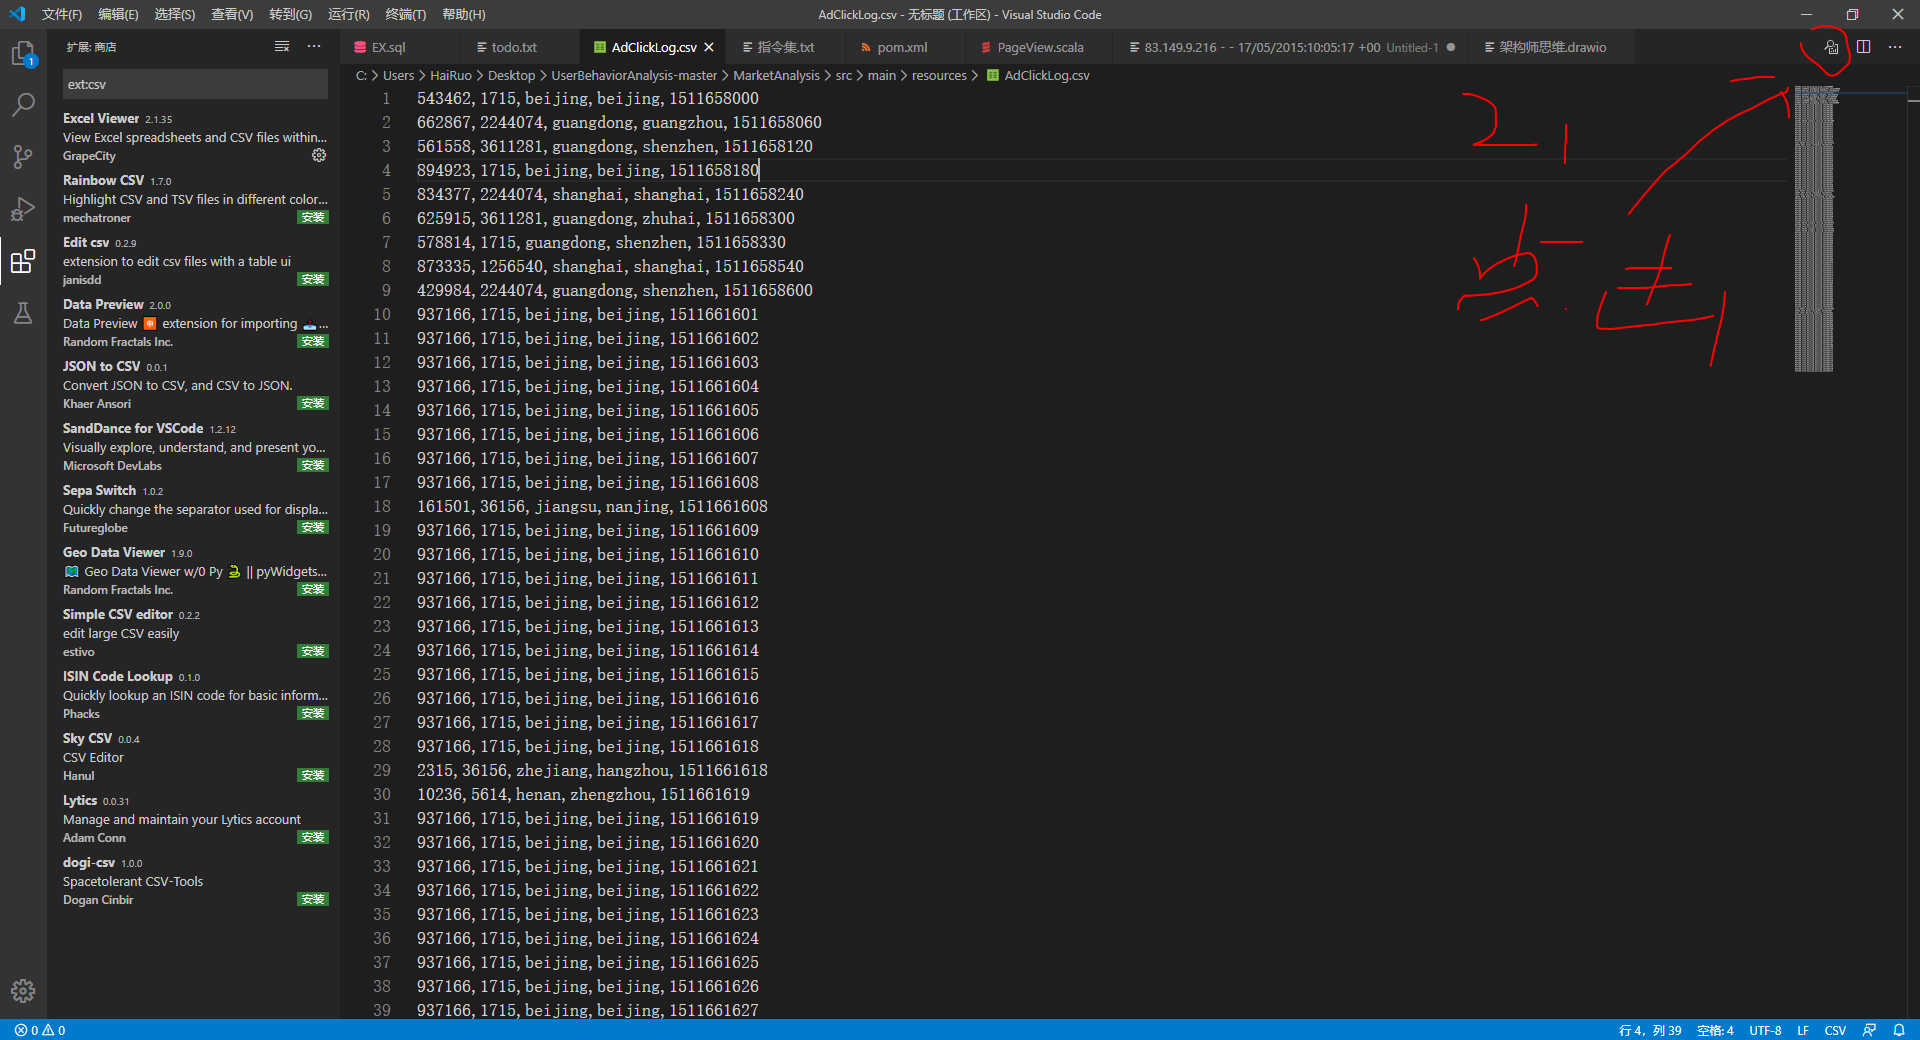The width and height of the screenshot is (1920, 1040).
Task: Open the Manage gear at activity bar bottom
Action: [23, 991]
